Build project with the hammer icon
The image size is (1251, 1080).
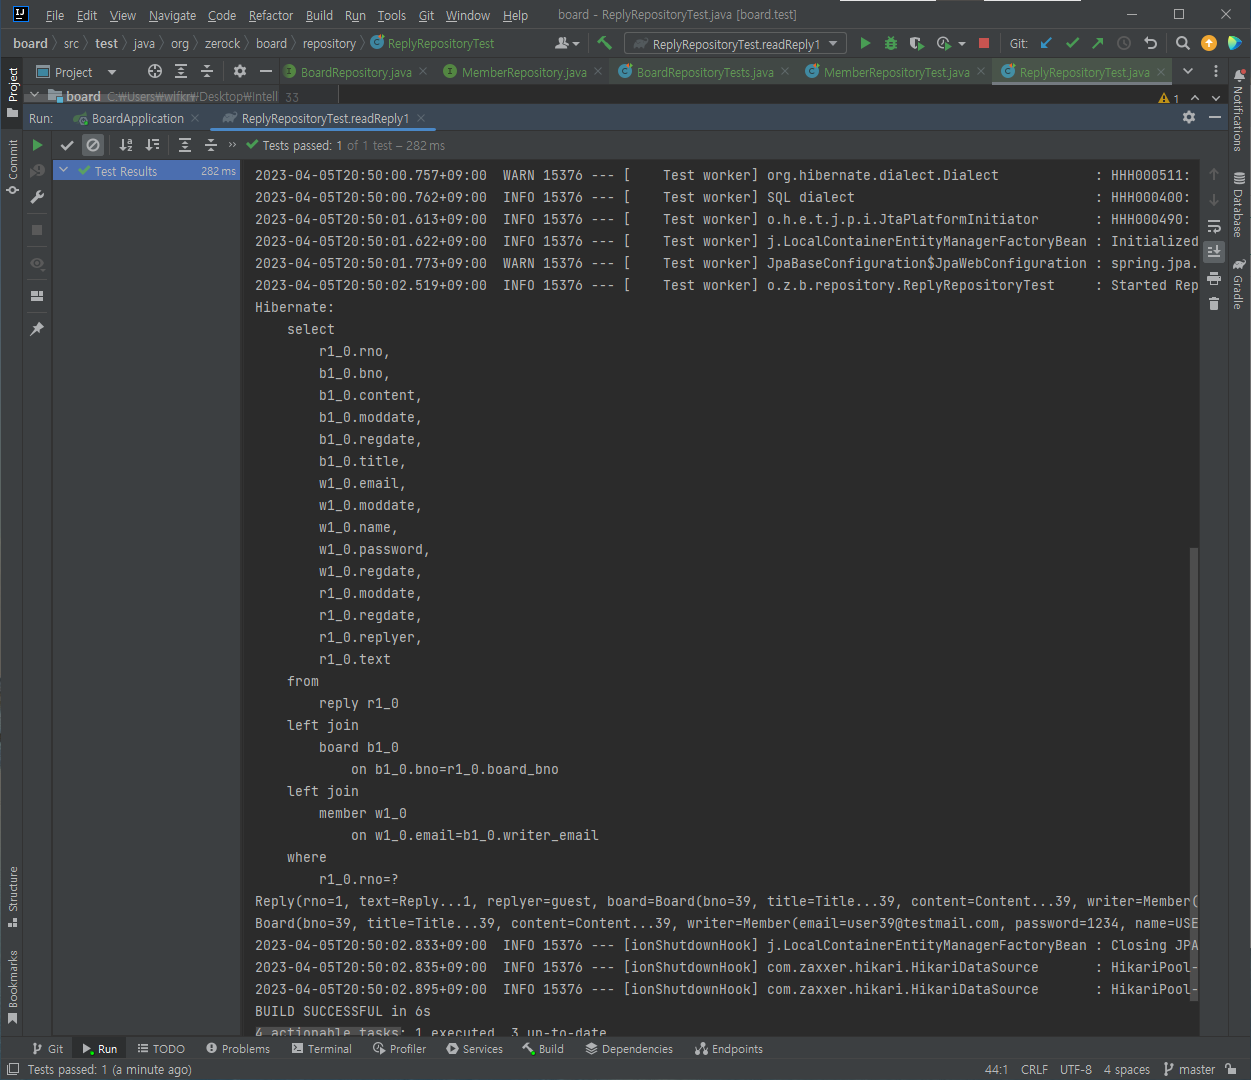(x=604, y=43)
